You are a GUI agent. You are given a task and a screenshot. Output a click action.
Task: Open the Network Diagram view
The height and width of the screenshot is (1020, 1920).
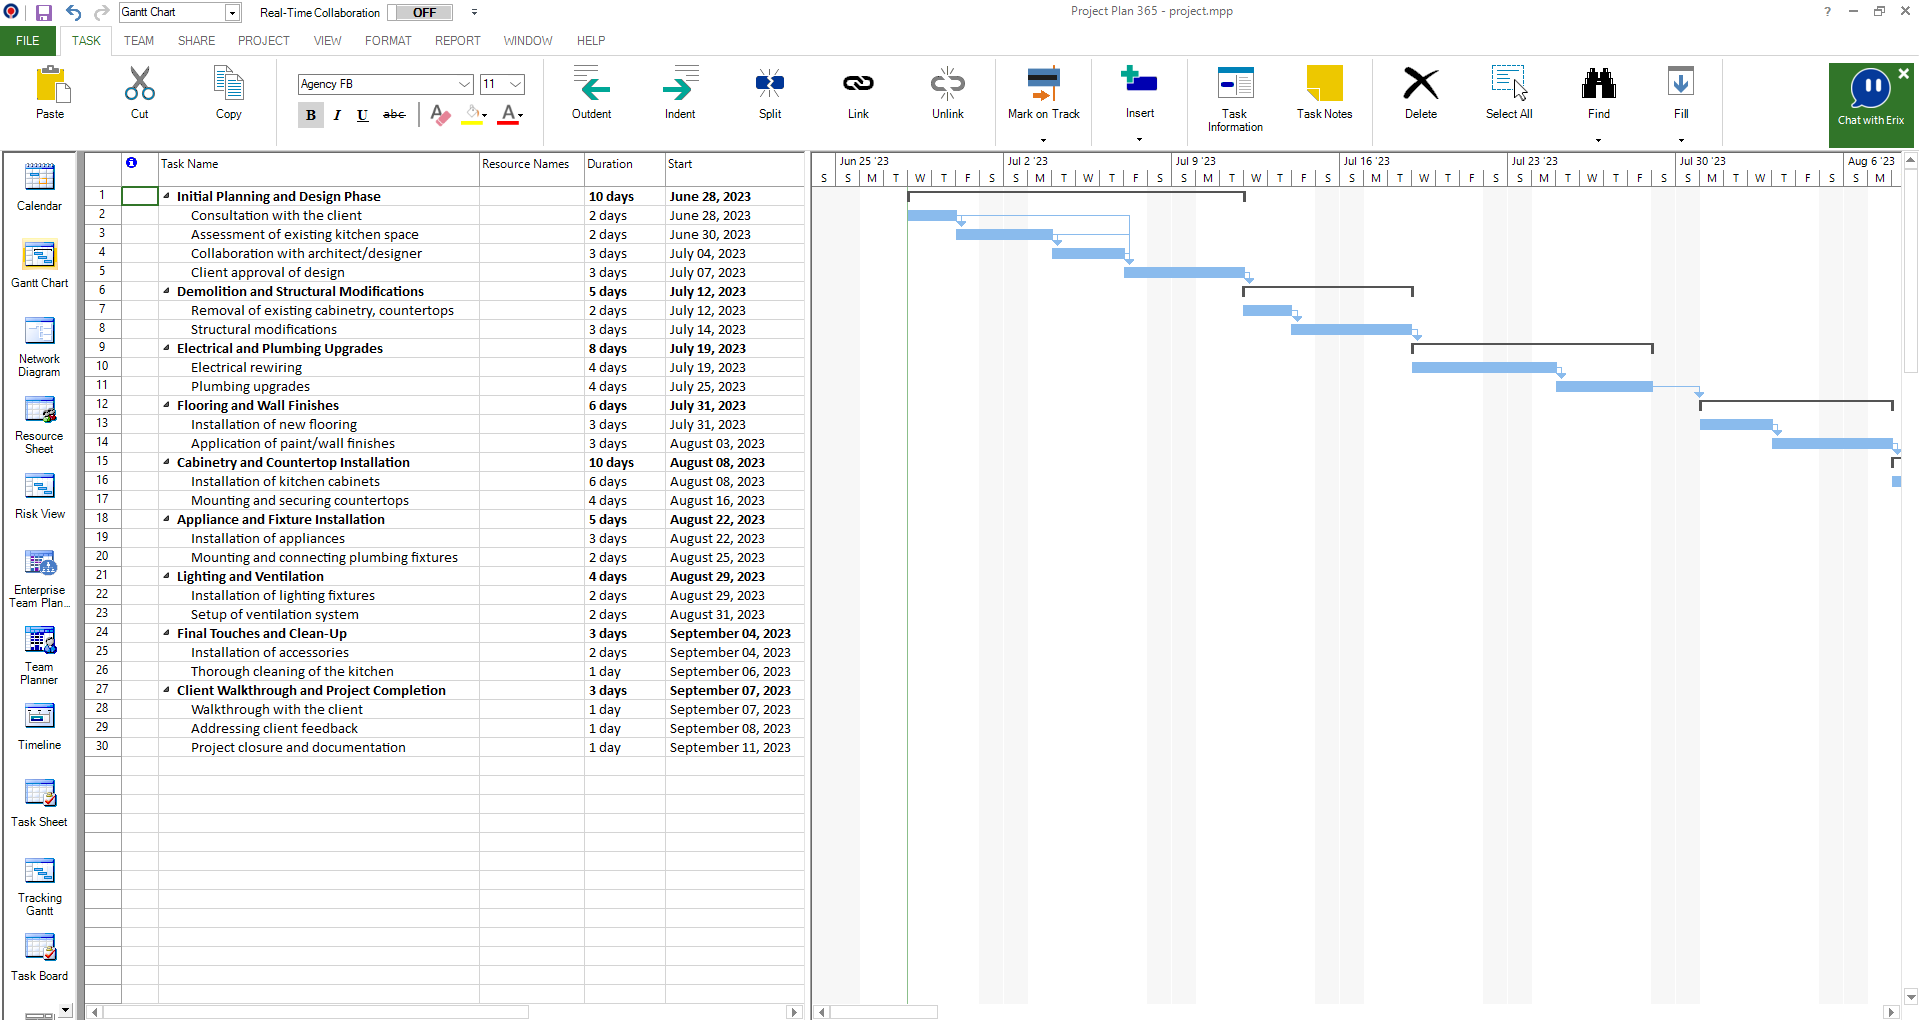(x=39, y=346)
